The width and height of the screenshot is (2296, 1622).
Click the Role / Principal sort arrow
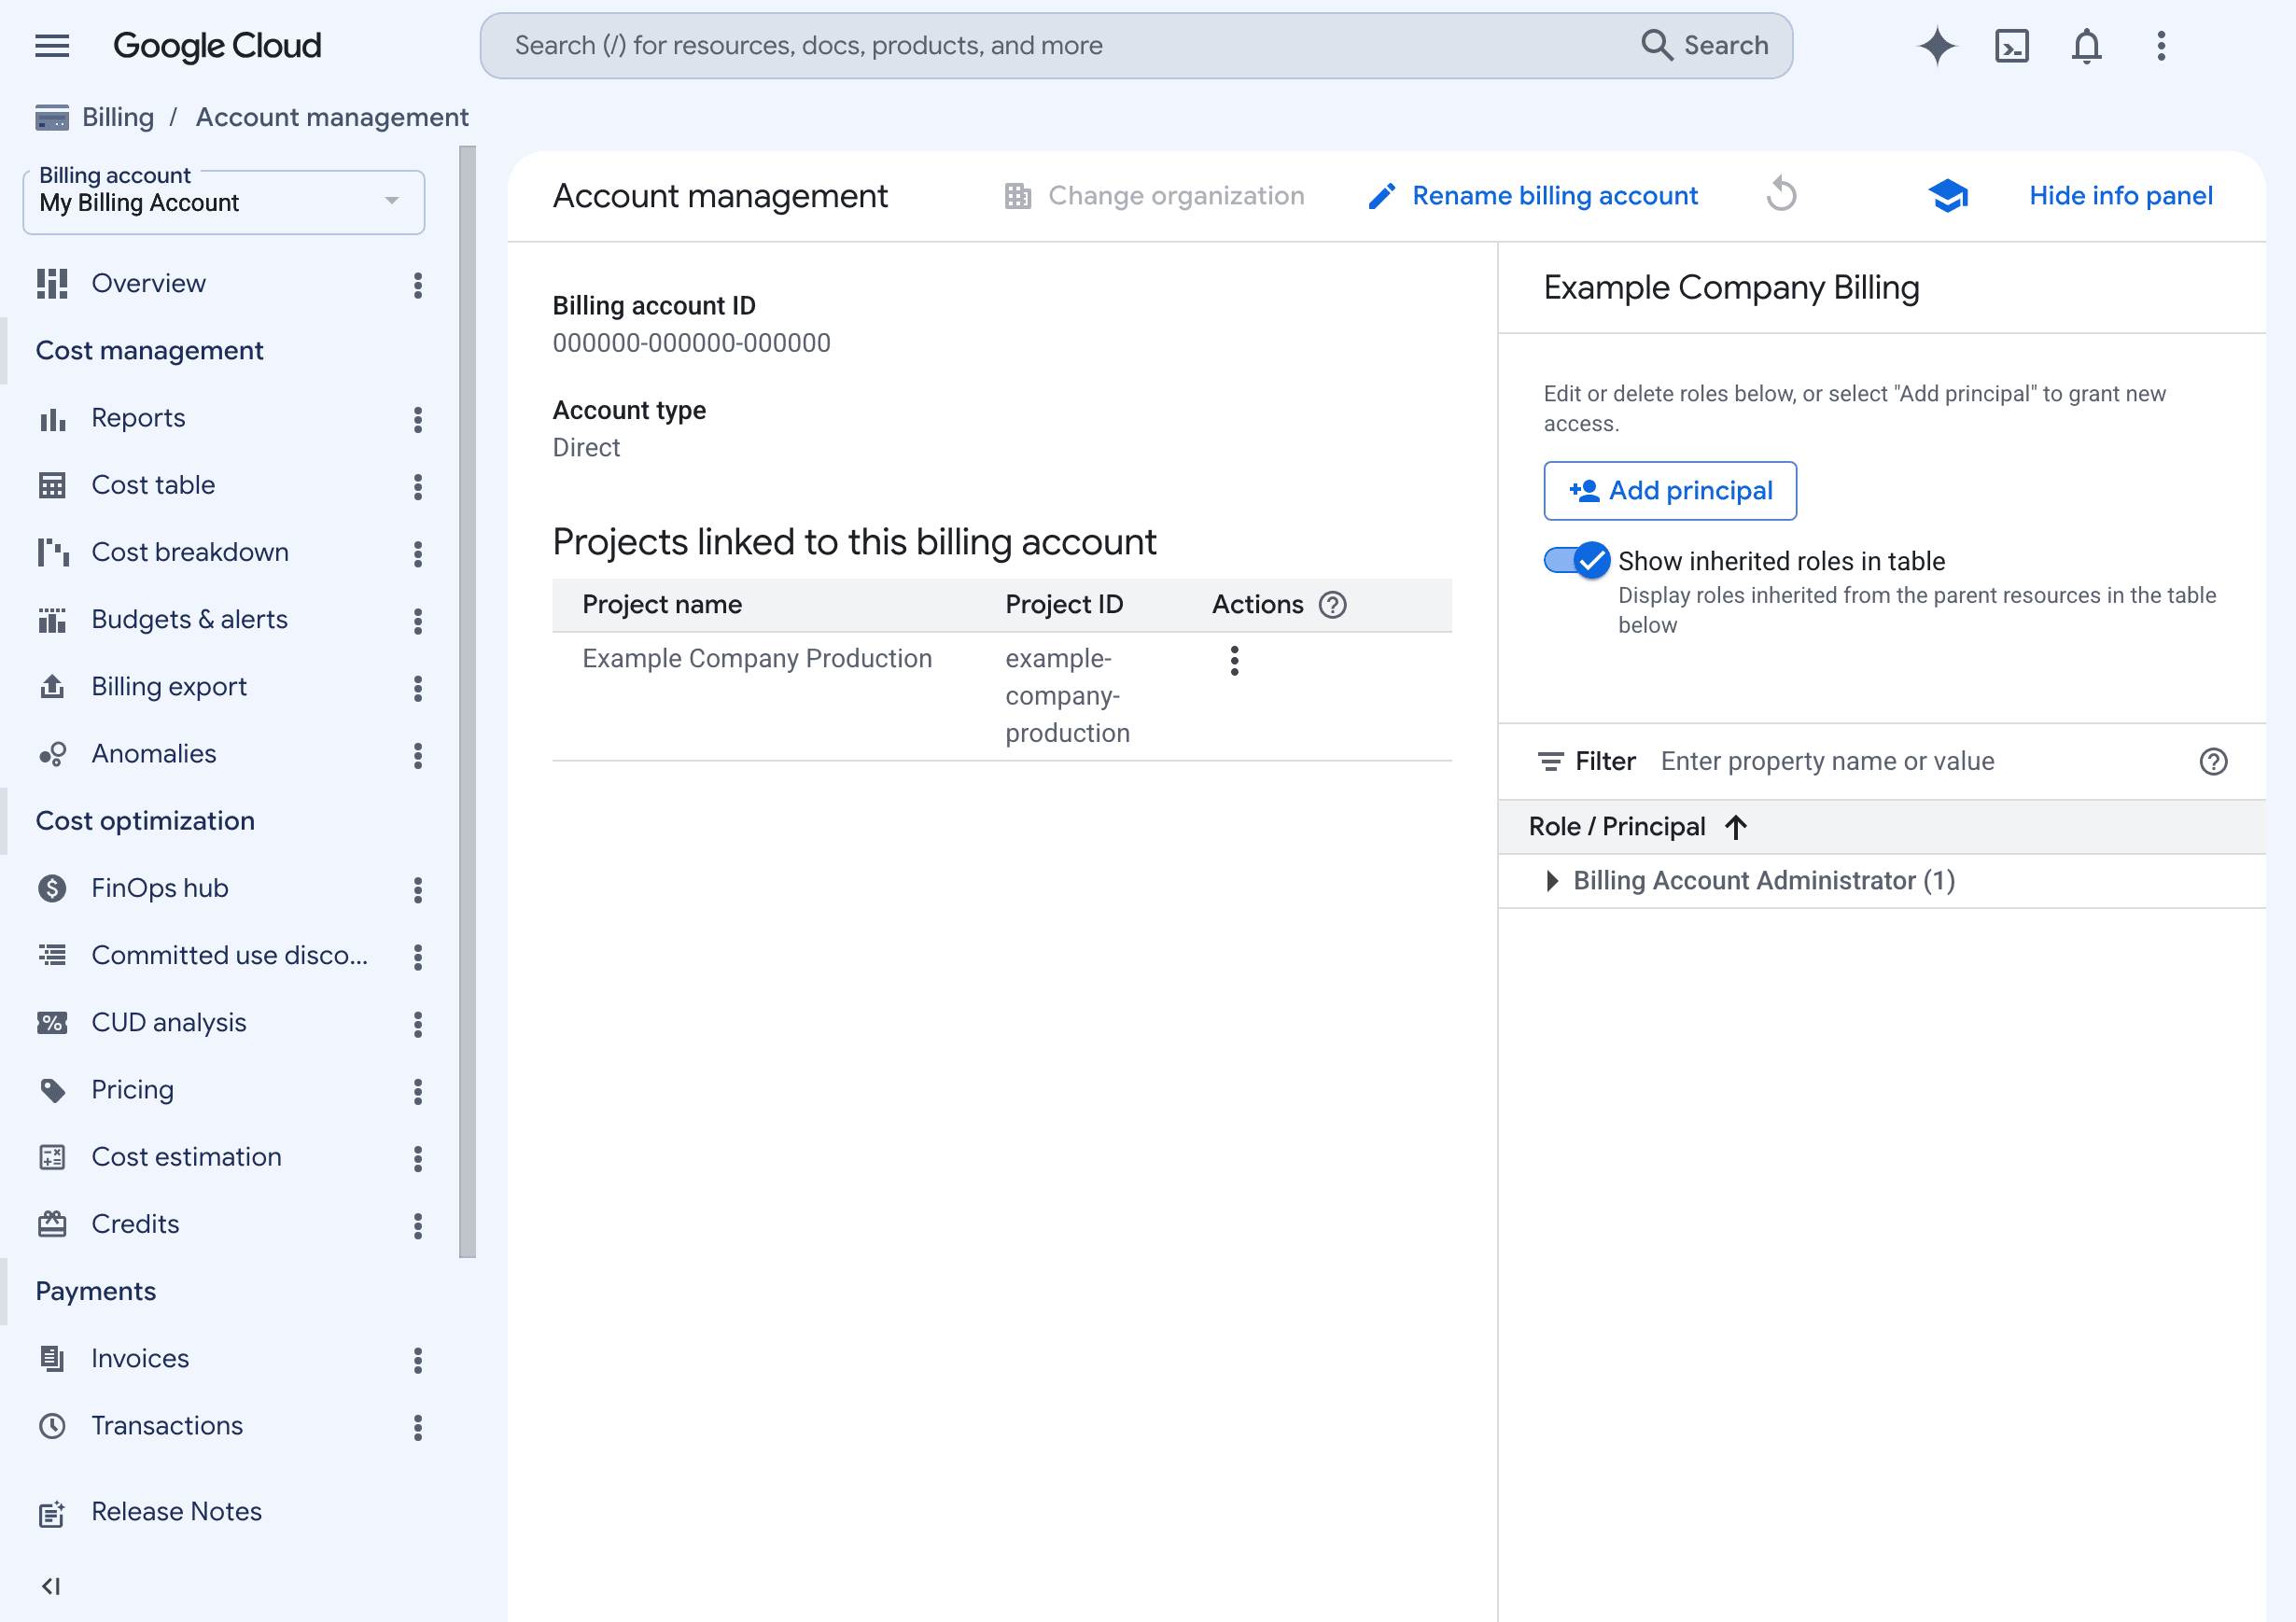point(1736,827)
